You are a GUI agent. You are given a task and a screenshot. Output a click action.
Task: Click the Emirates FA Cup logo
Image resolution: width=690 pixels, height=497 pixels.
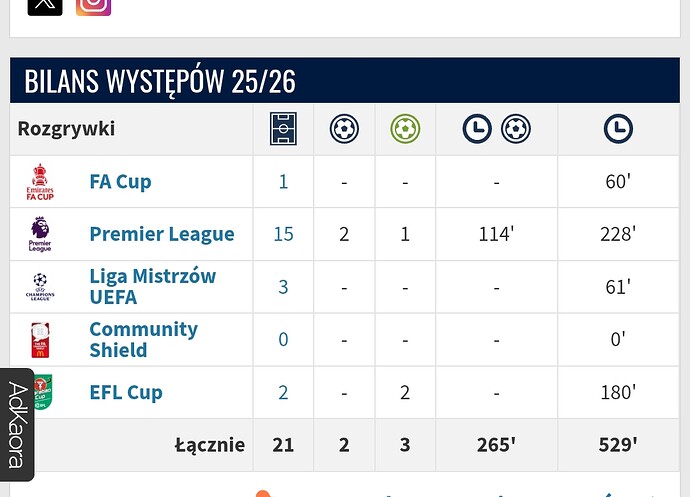(x=41, y=182)
